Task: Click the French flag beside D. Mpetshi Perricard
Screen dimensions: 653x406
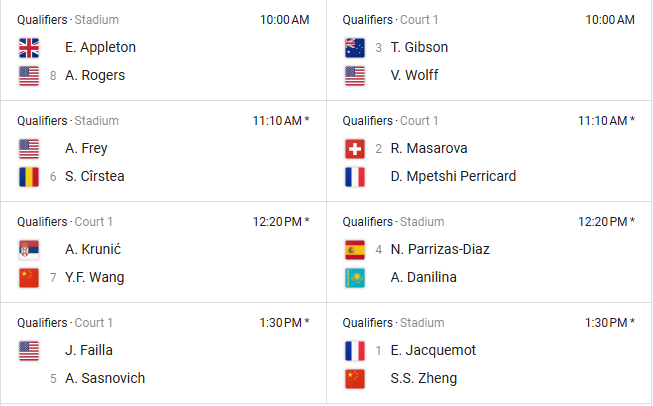Action: point(355,176)
